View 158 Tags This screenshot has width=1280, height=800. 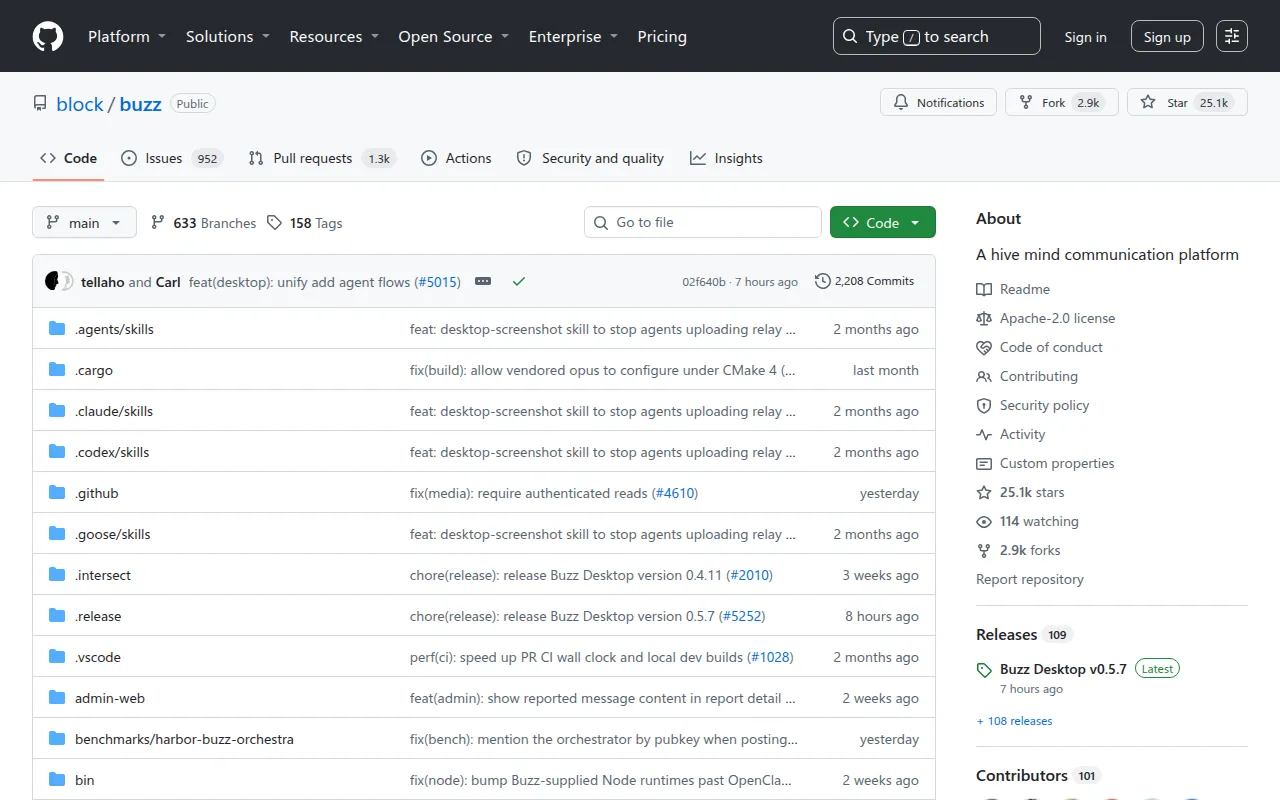[x=304, y=223]
